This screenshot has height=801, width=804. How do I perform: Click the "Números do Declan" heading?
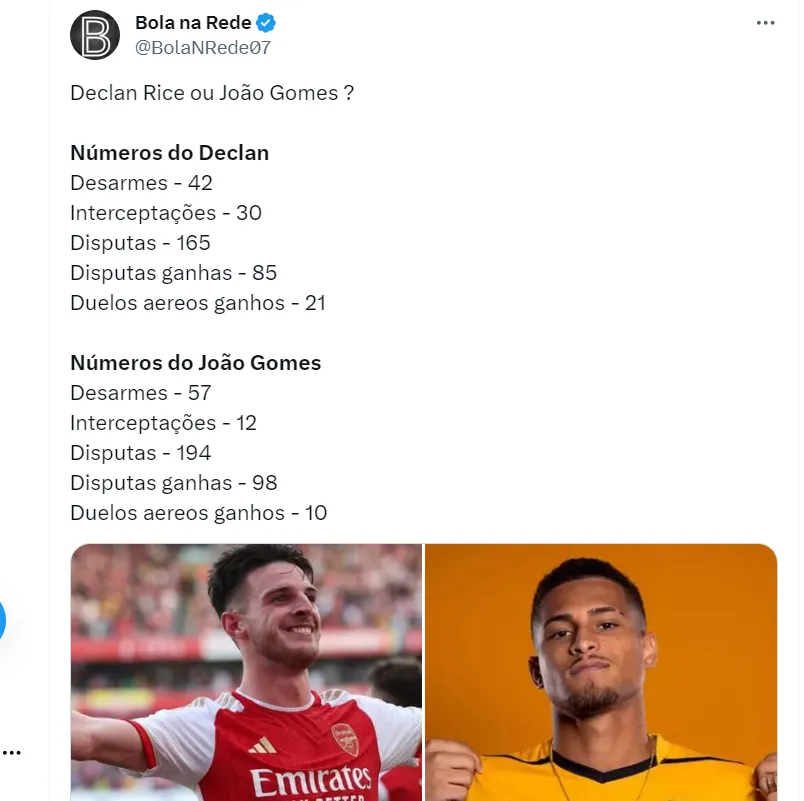click(x=169, y=153)
